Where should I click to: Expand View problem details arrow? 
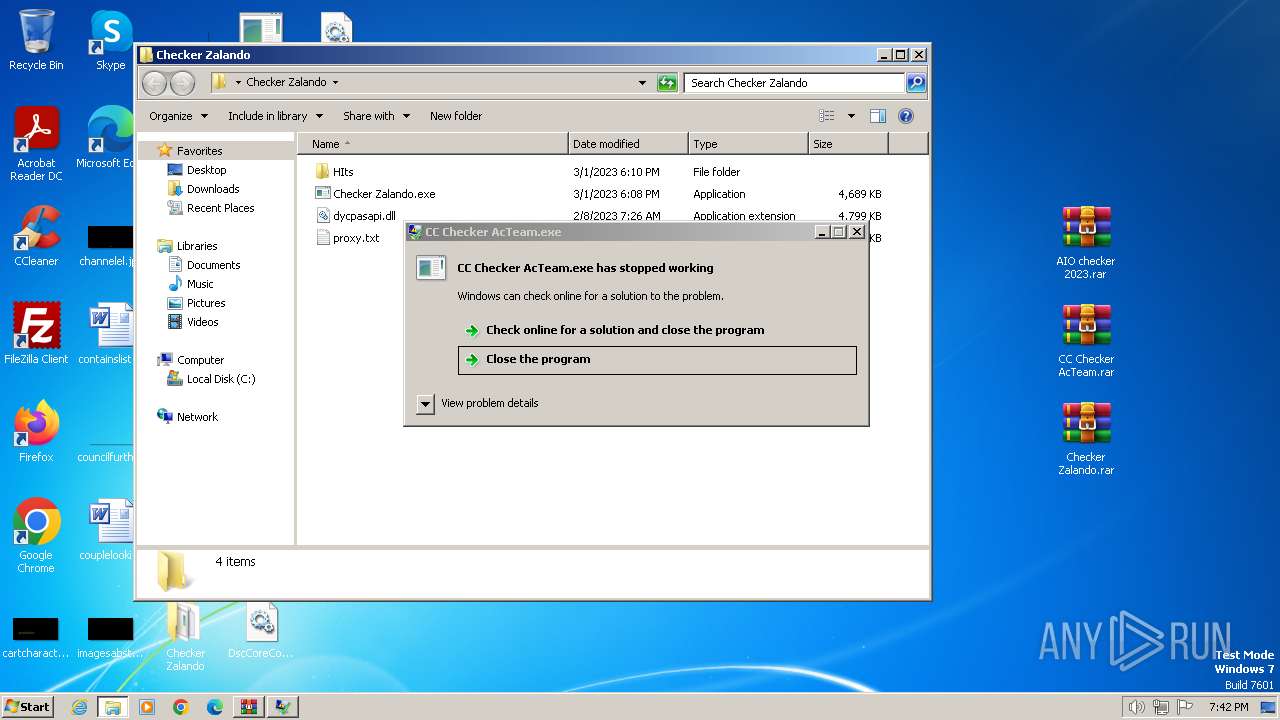pyautogui.click(x=425, y=403)
